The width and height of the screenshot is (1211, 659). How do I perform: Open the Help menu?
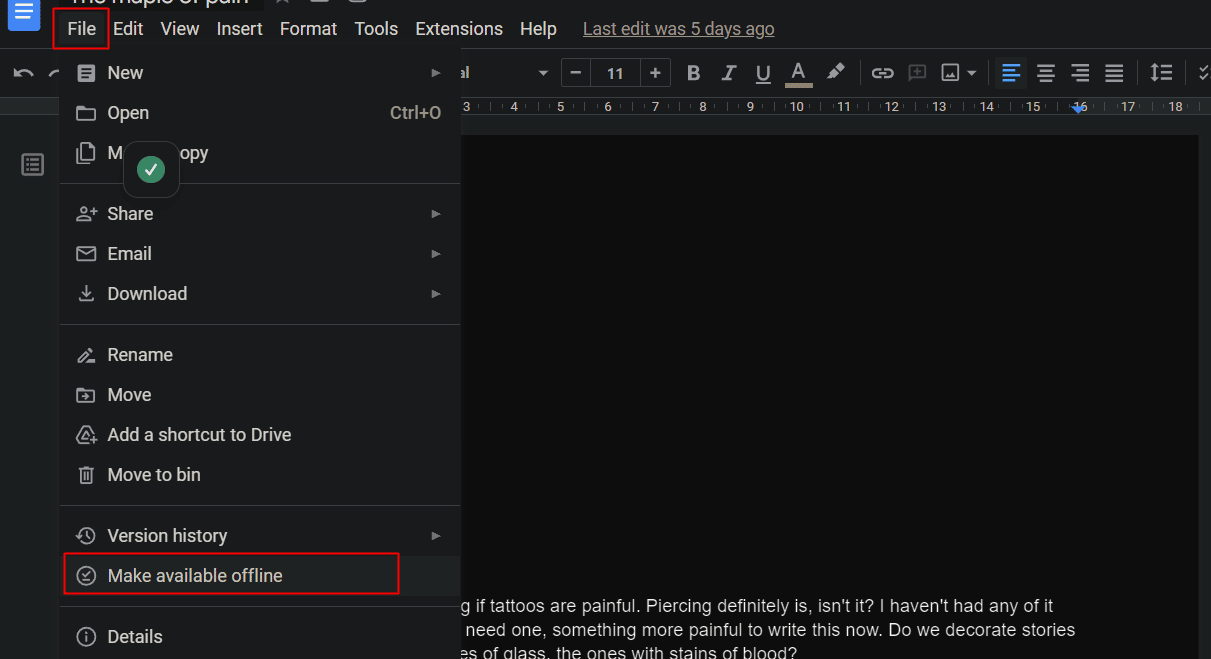538,29
